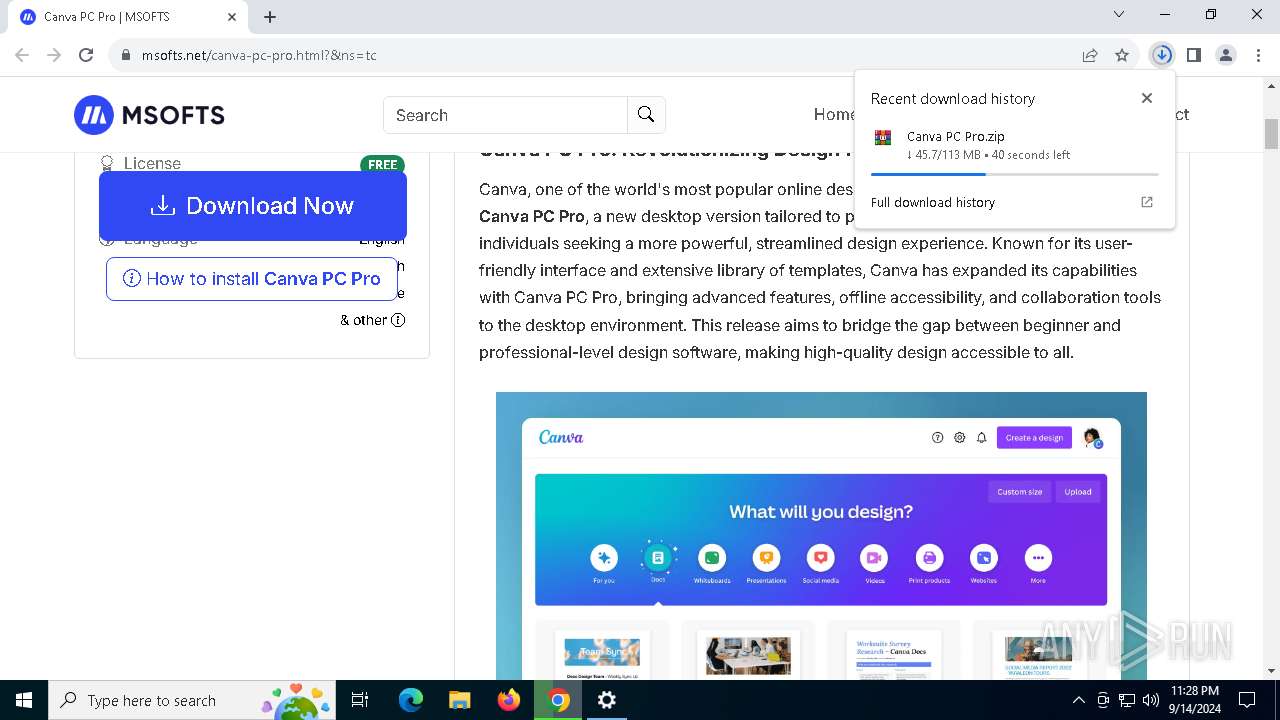This screenshot has width=1280, height=720.
Task: Toggle Chrome side panel icon
Action: [1194, 55]
